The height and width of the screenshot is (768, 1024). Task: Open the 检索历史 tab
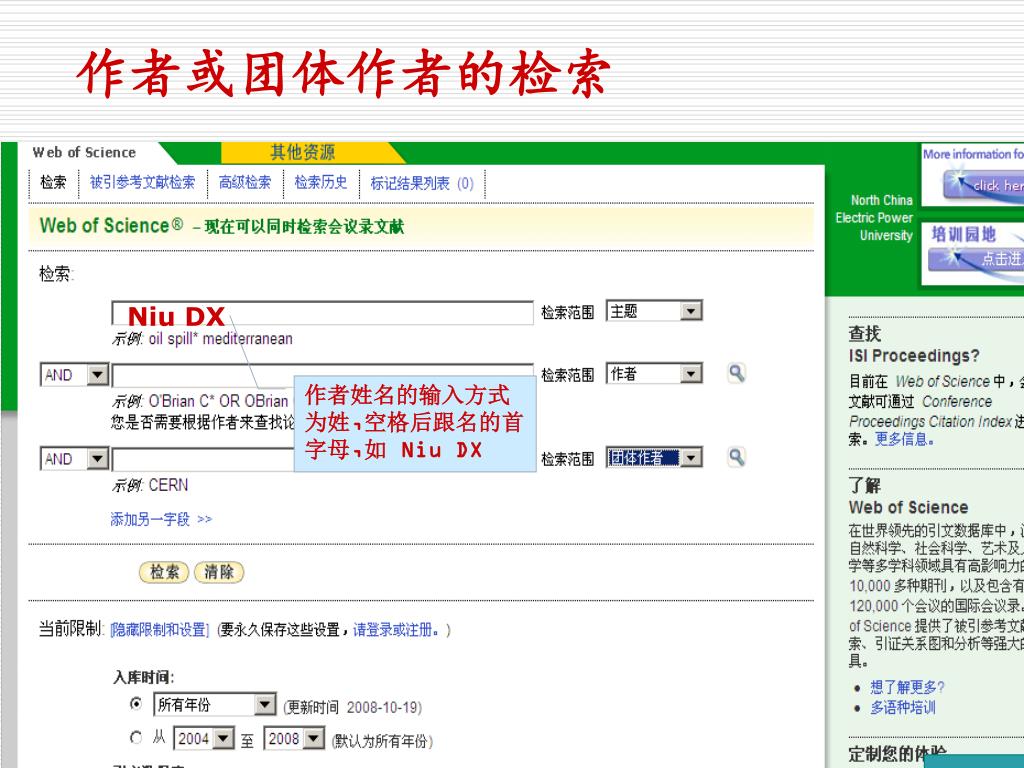(321, 182)
